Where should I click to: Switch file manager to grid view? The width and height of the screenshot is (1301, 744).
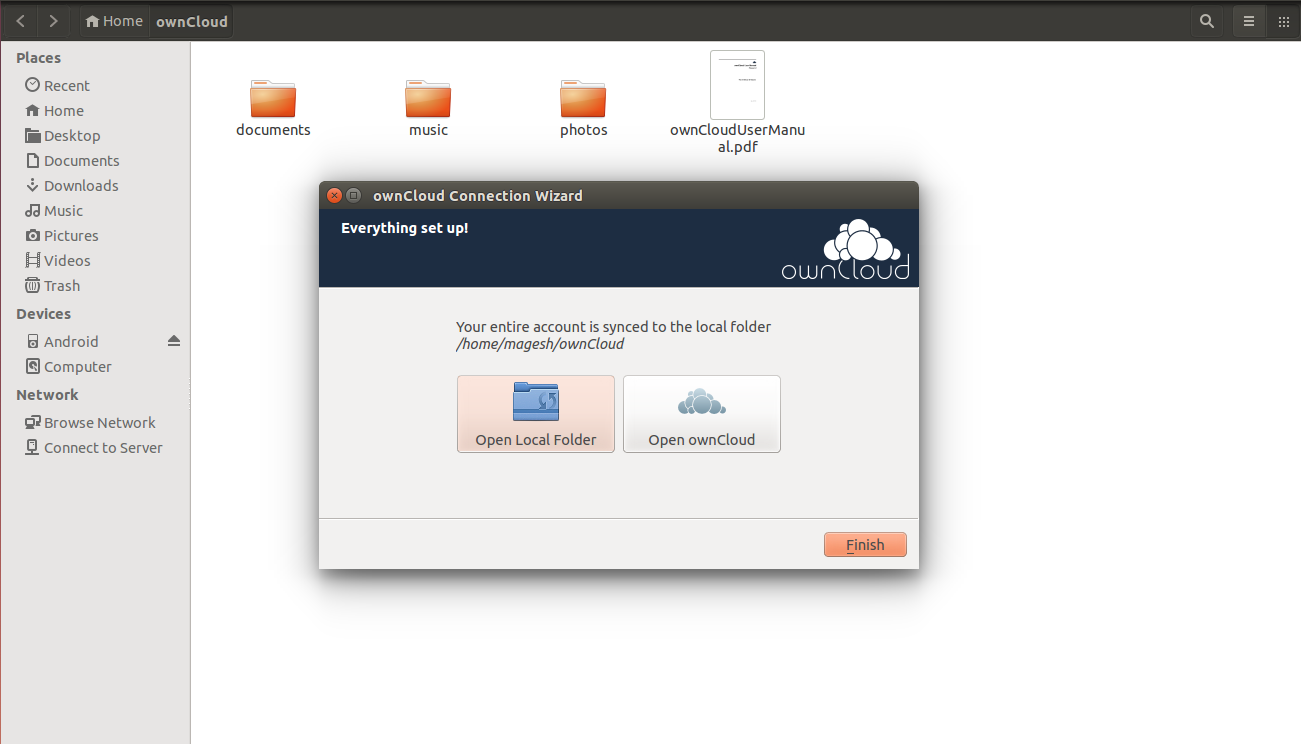1284,21
